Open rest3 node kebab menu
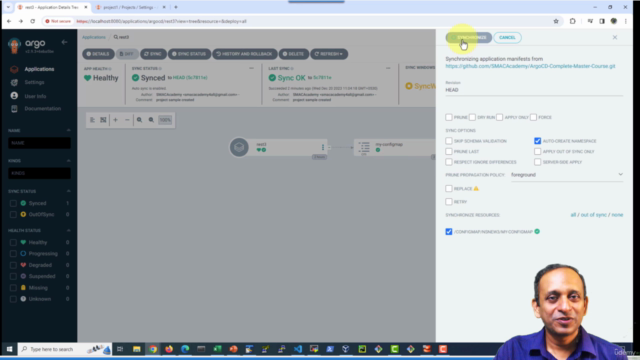Screen dimensions: 640x360 point(323,147)
